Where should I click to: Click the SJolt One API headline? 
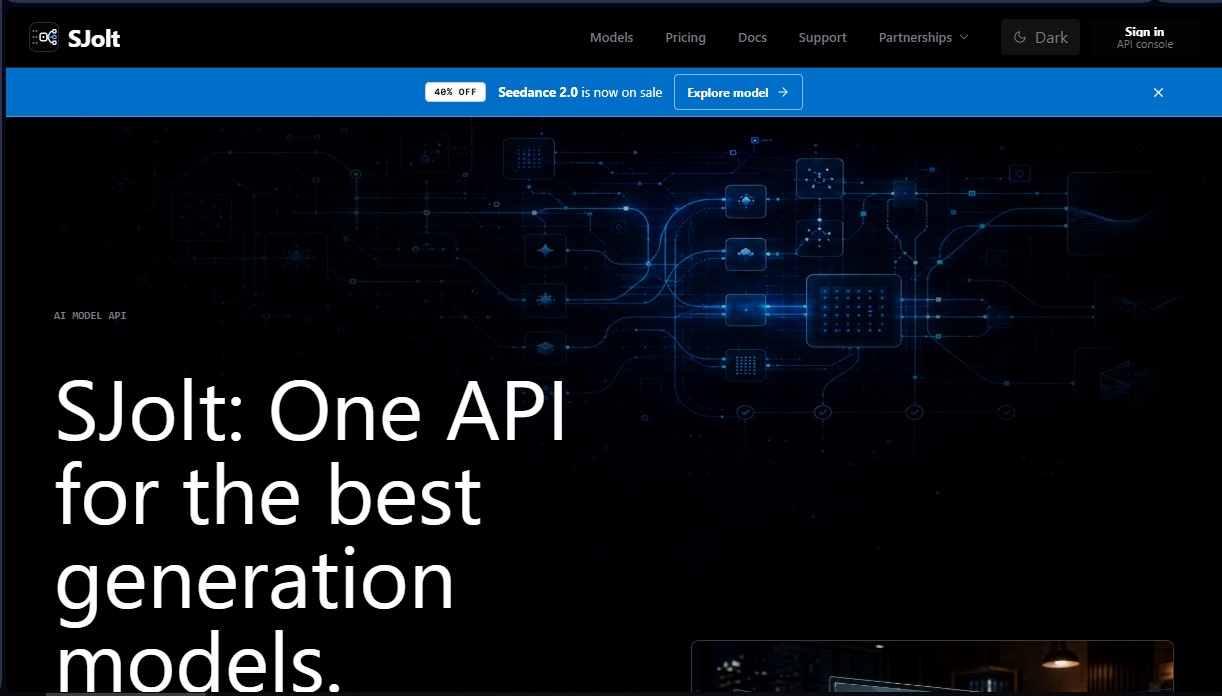[x=310, y=535]
